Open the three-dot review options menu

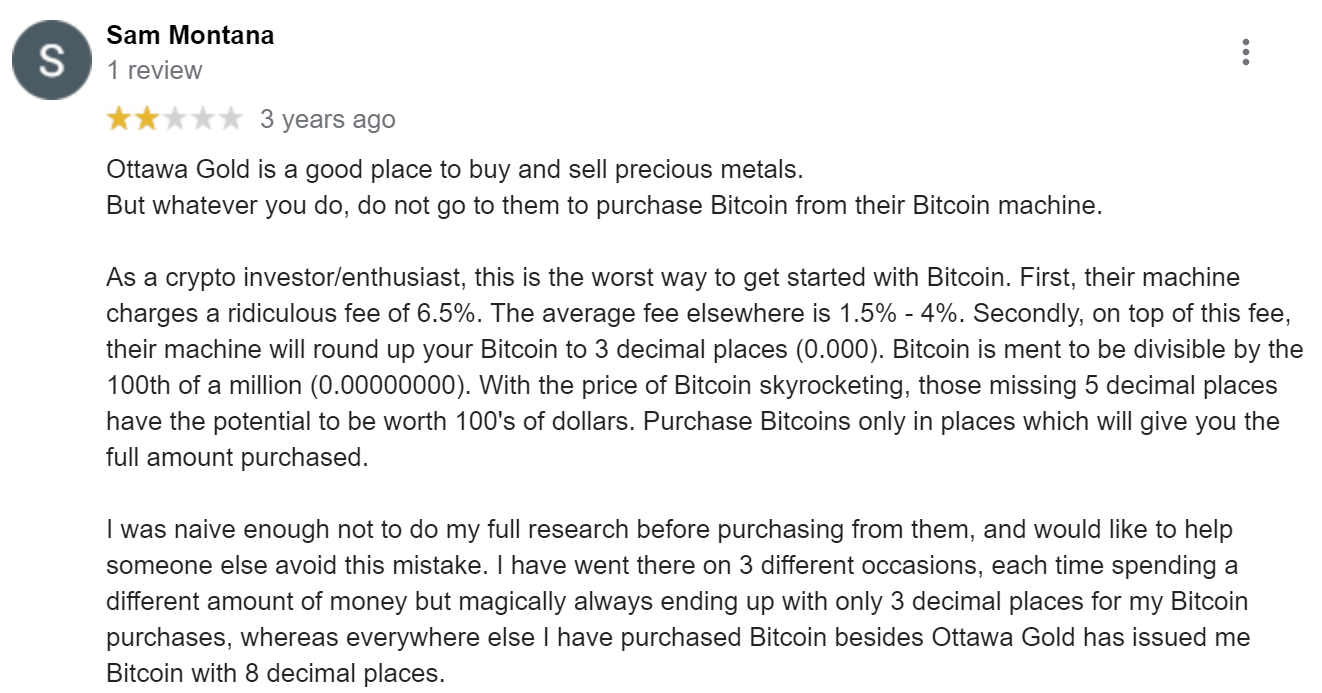click(x=1245, y=52)
